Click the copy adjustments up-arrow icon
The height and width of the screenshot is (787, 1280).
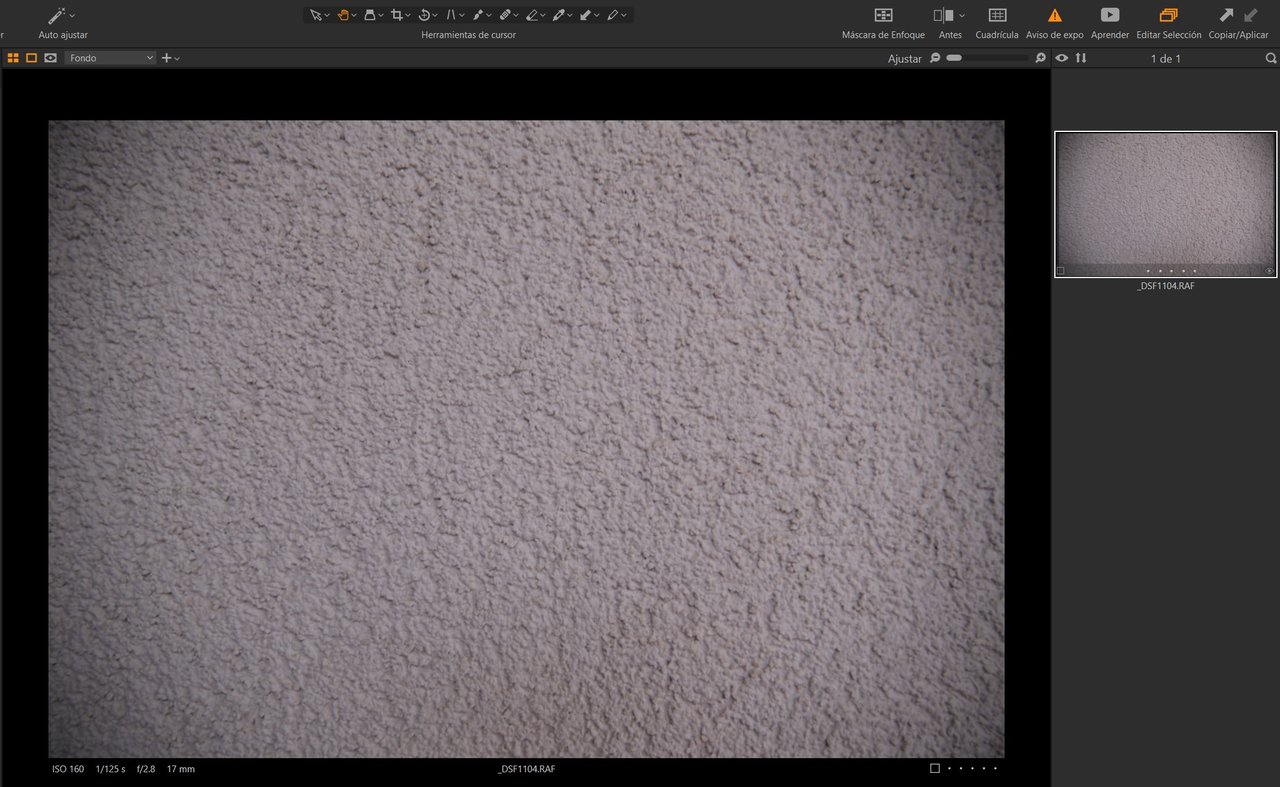pyautogui.click(x=1226, y=15)
